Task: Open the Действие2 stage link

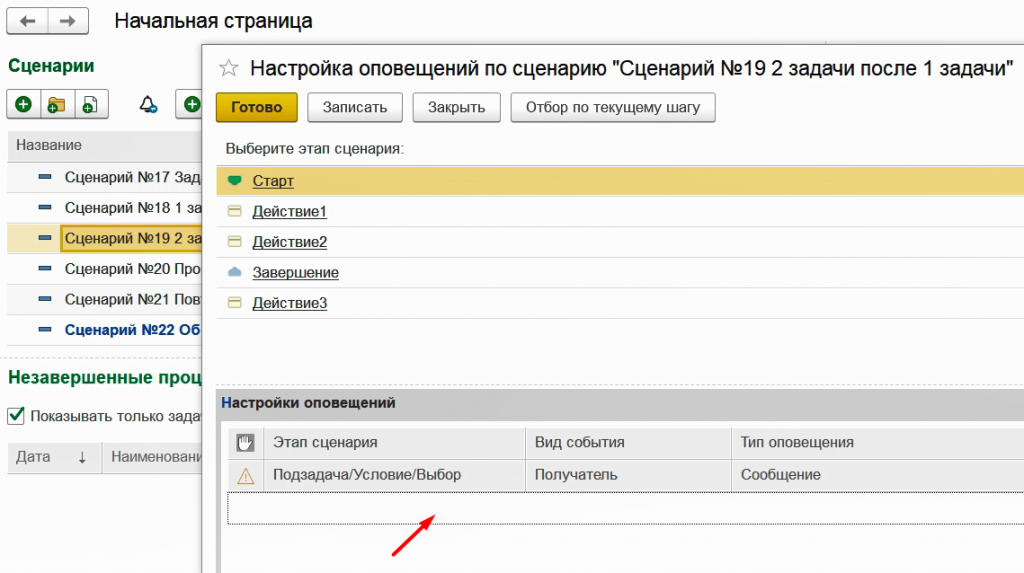Action: coord(289,242)
